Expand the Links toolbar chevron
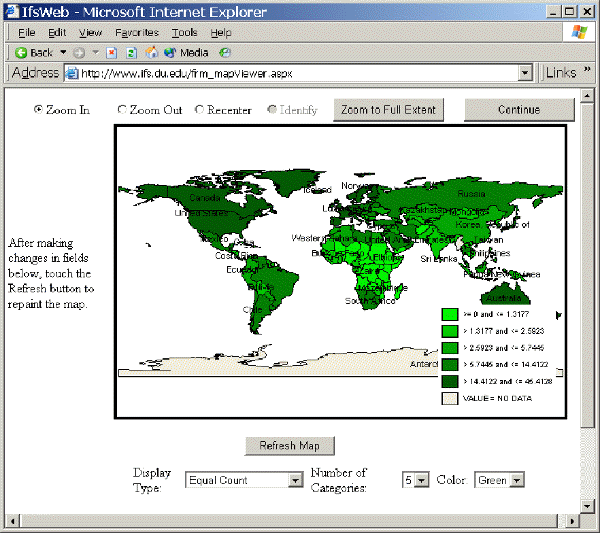The height and width of the screenshot is (533, 600). click(587, 69)
